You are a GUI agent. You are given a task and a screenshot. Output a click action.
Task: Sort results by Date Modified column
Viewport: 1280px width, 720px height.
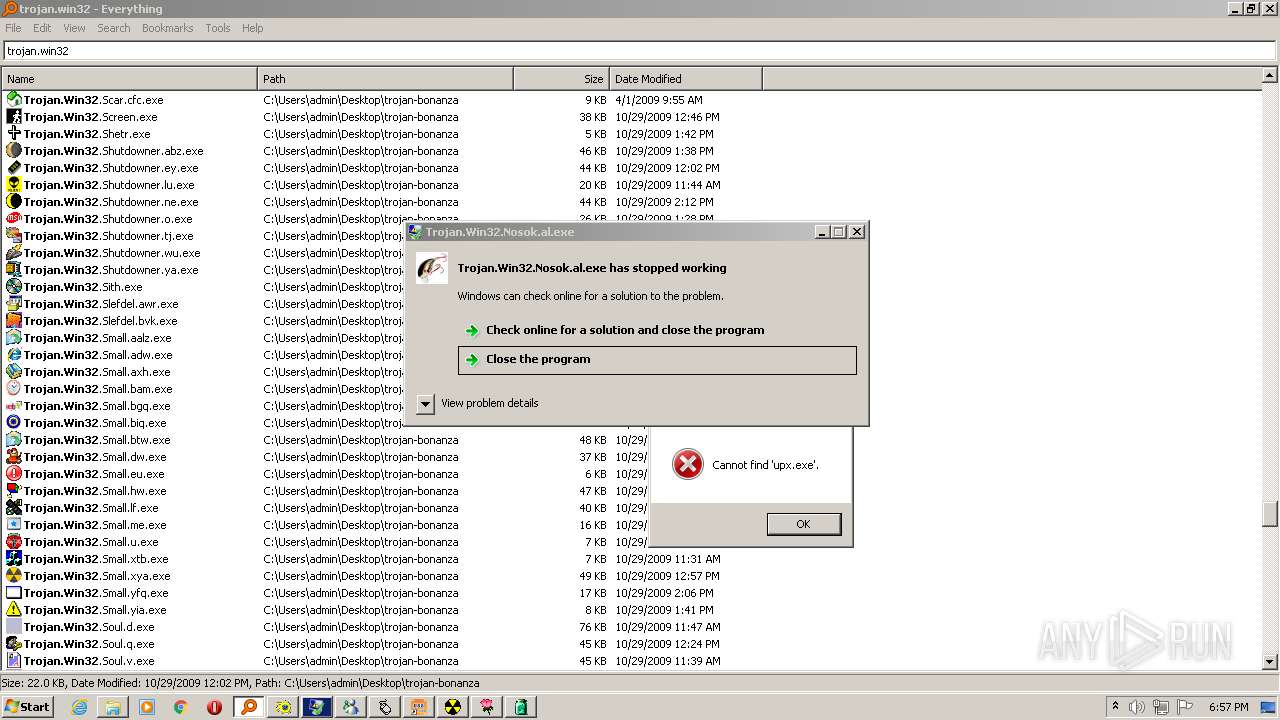686,79
